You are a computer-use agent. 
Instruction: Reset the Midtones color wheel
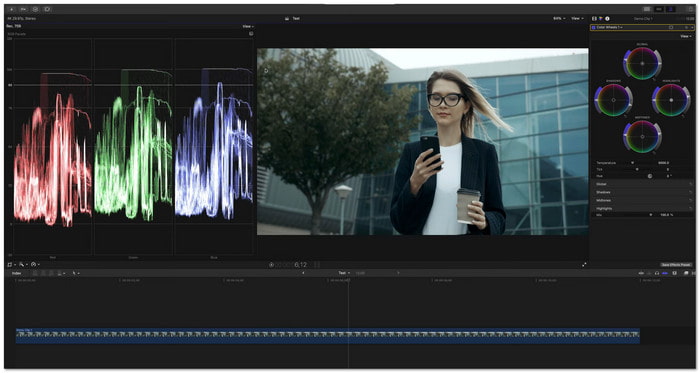[x=654, y=153]
